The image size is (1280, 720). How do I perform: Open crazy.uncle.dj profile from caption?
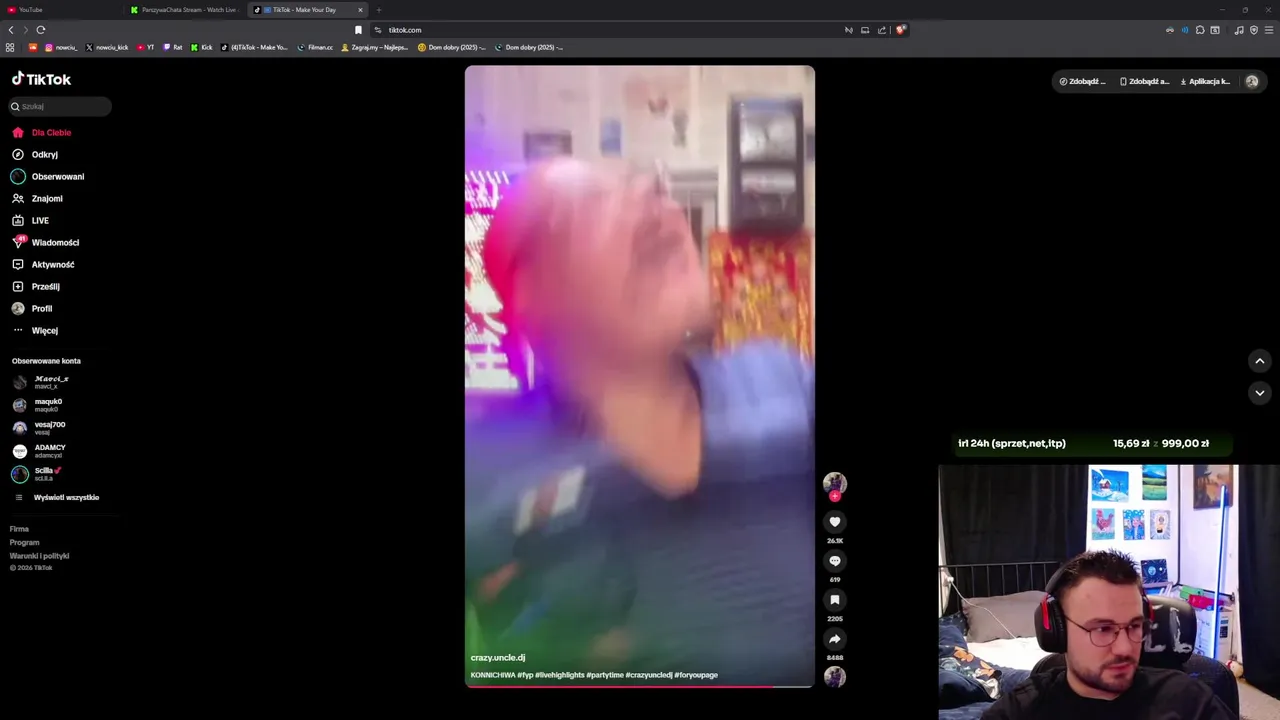[x=498, y=657]
